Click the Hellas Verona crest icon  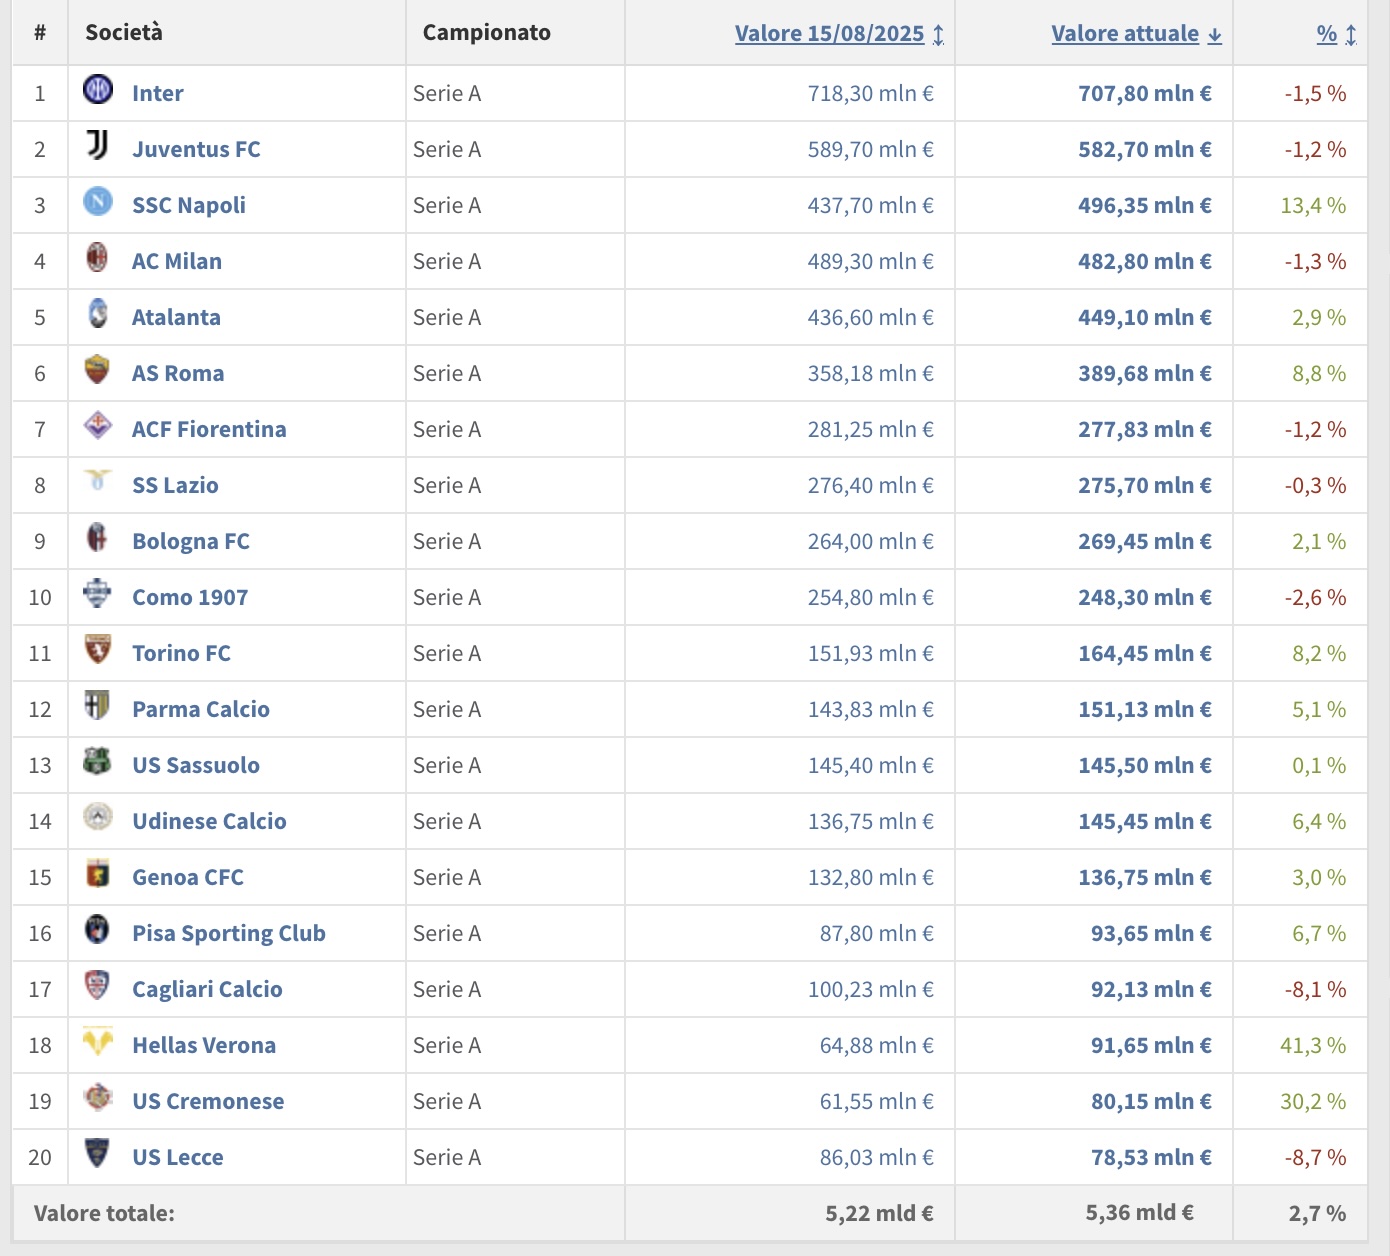(x=97, y=1042)
